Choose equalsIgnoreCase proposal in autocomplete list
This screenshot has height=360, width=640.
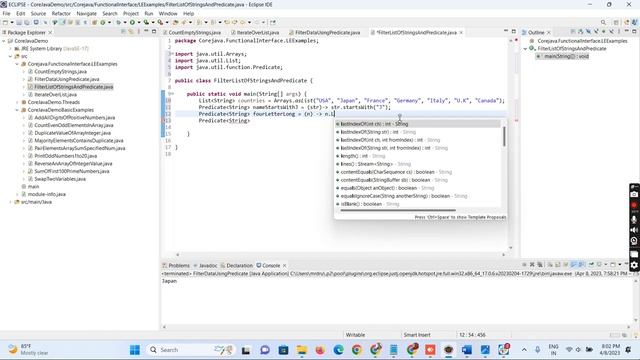point(417,196)
